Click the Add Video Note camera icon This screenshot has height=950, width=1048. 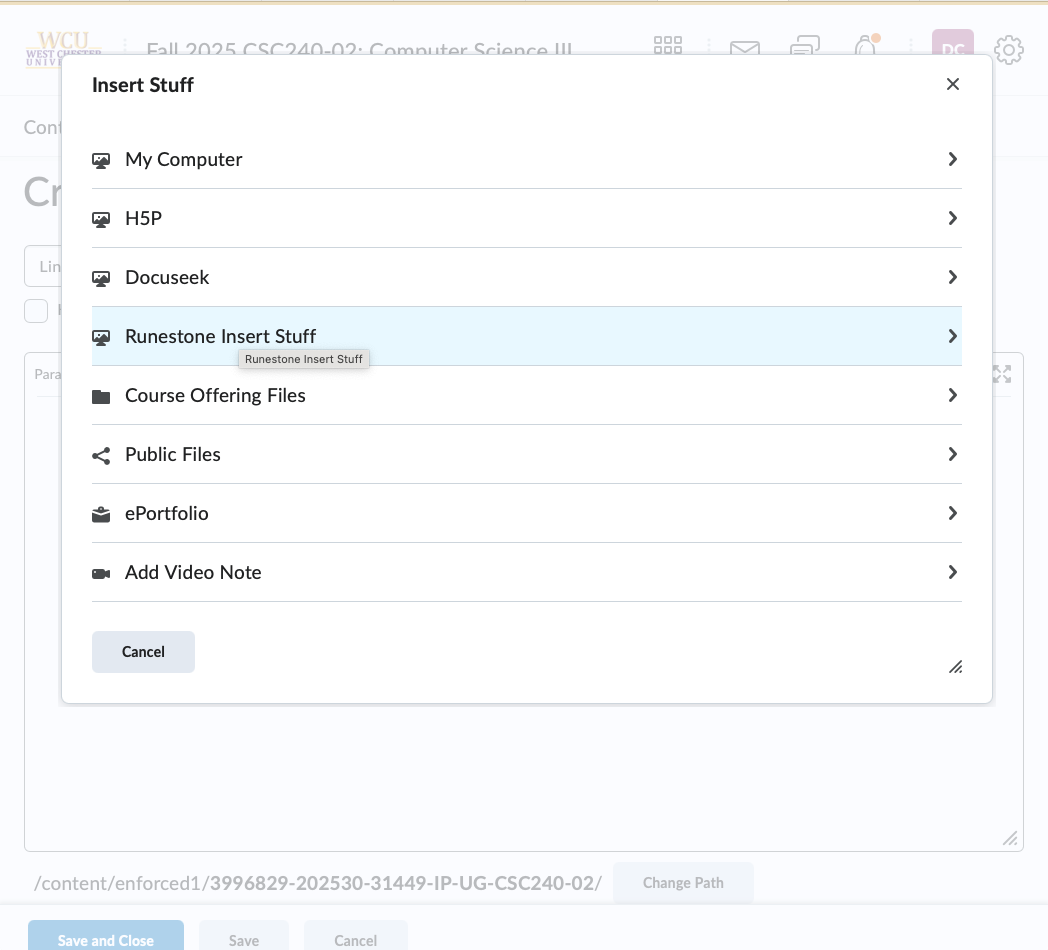[x=101, y=573]
